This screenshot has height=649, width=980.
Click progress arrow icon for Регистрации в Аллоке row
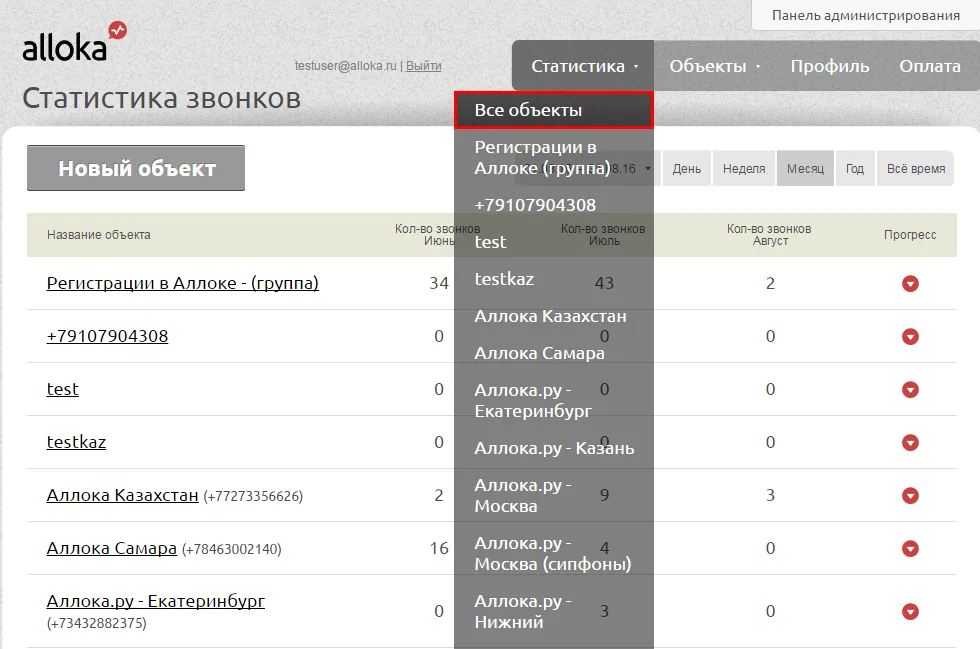tap(910, 284)
